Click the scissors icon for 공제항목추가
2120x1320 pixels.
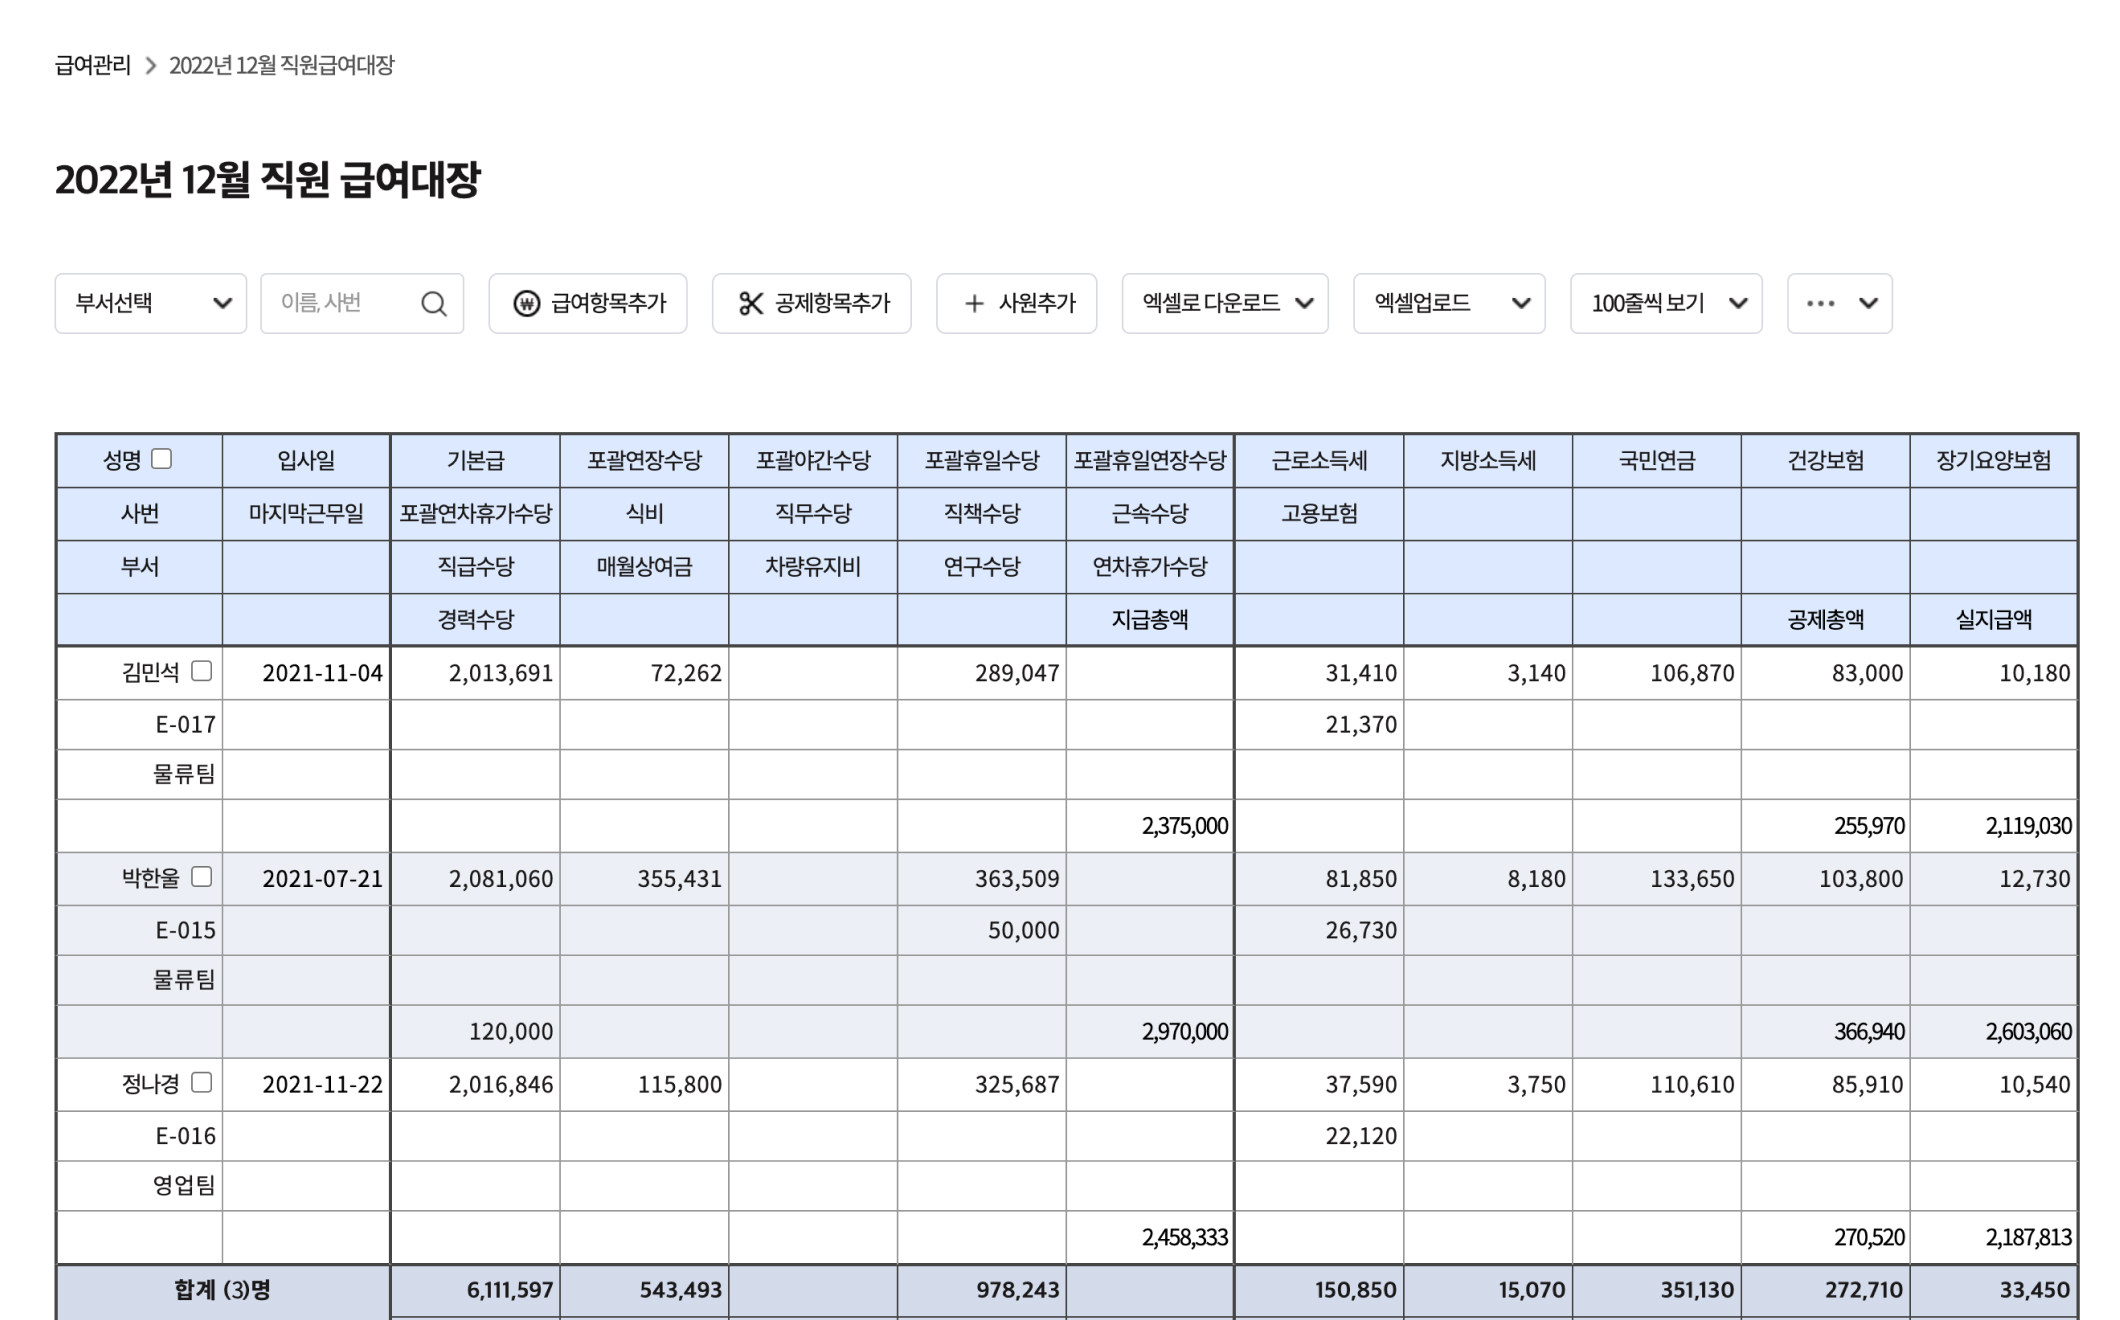[750, 304]
